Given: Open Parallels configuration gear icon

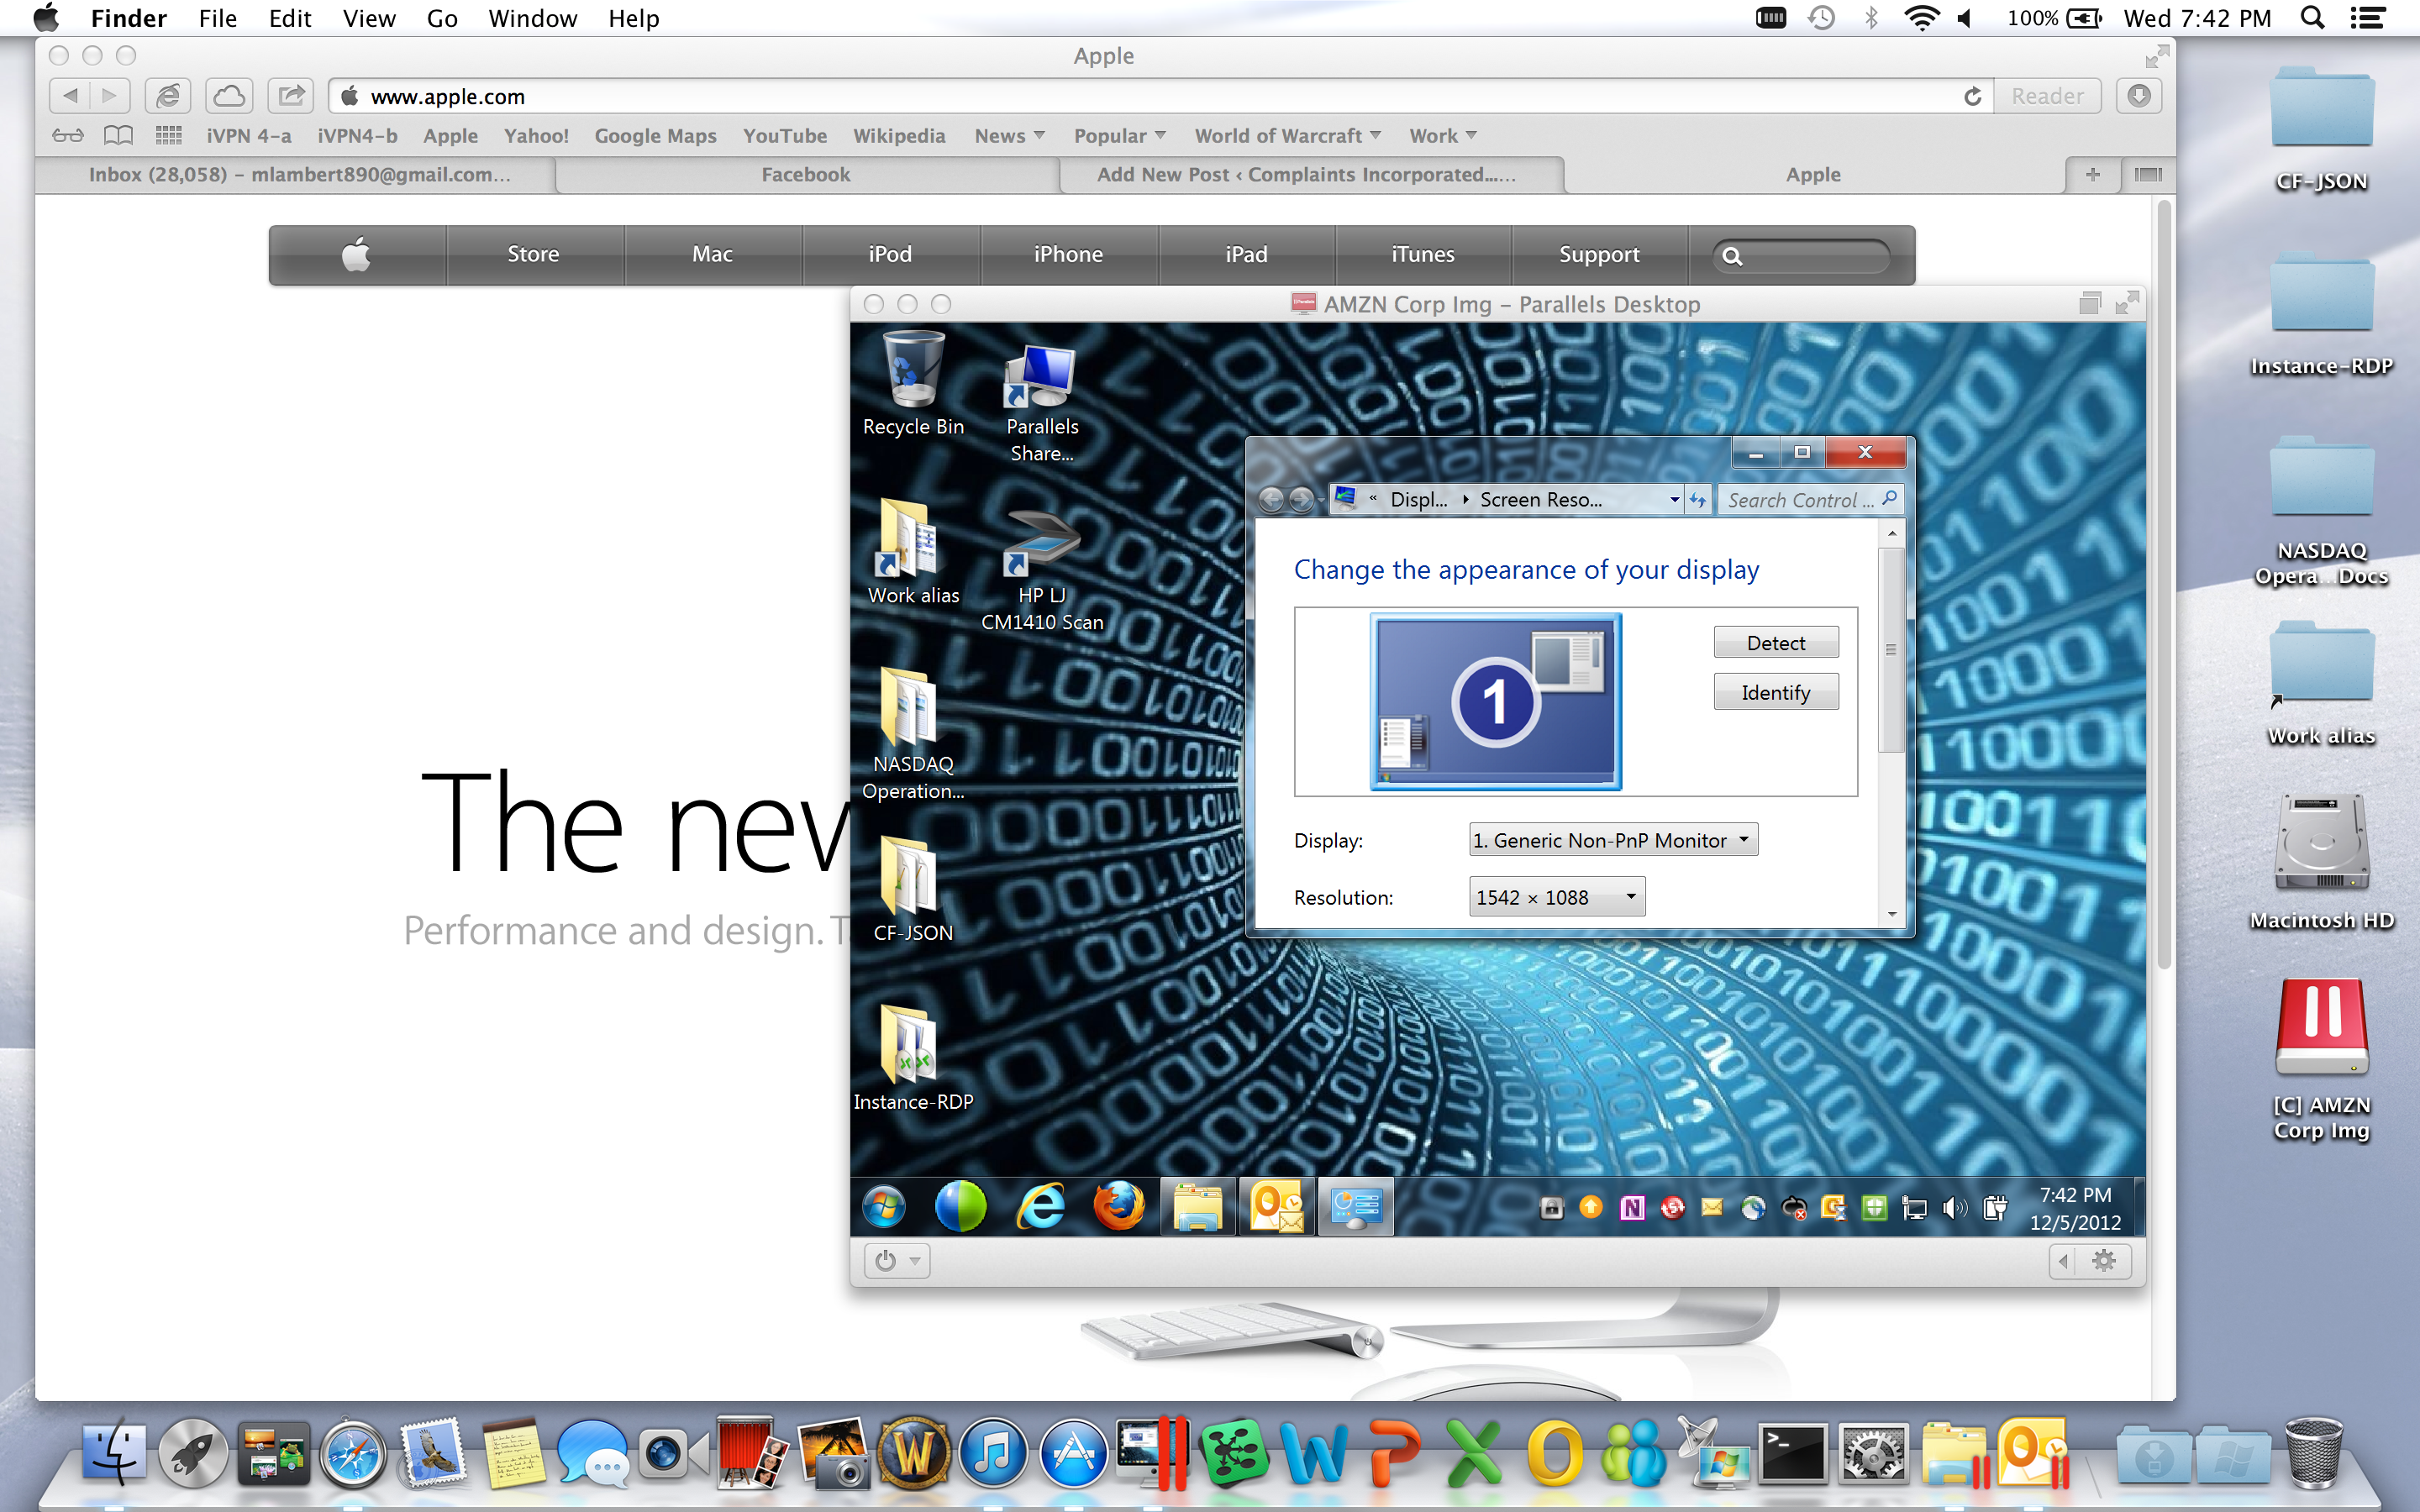Looking at the screenshot, I should click(2104, 1260).
